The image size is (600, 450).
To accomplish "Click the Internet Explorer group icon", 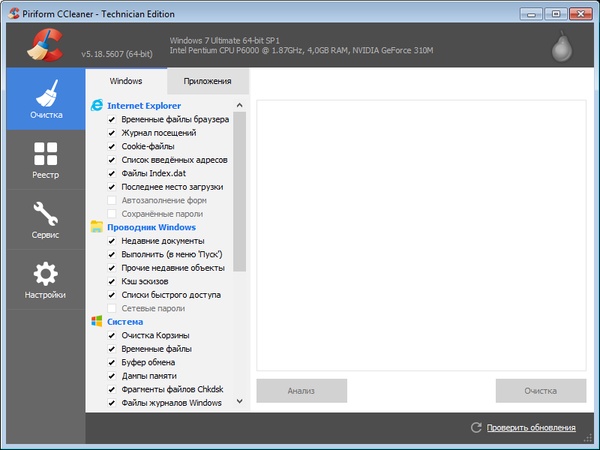I will pyautogui.click(x=97, y=105).
